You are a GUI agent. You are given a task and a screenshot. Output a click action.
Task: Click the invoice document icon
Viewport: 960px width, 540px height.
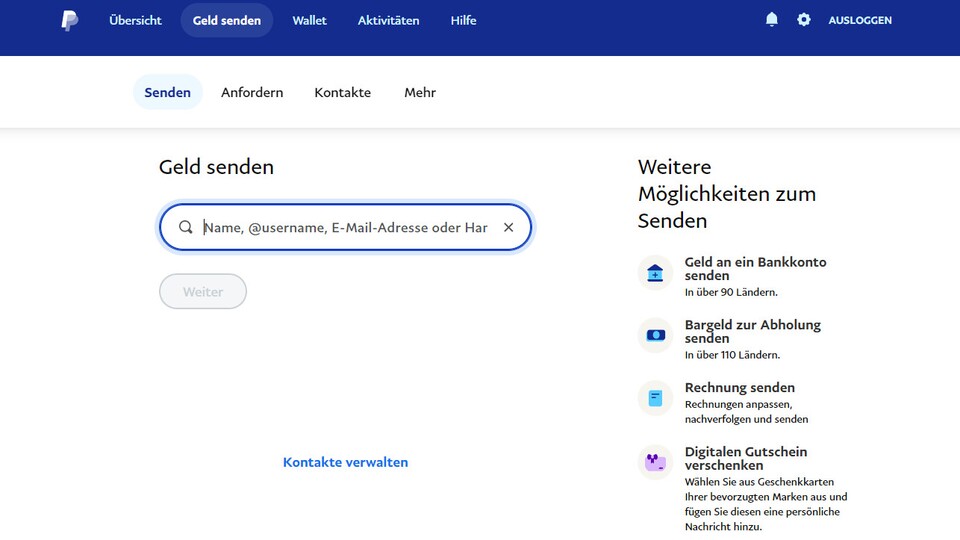pyautogui.click(x=655, y=399)
